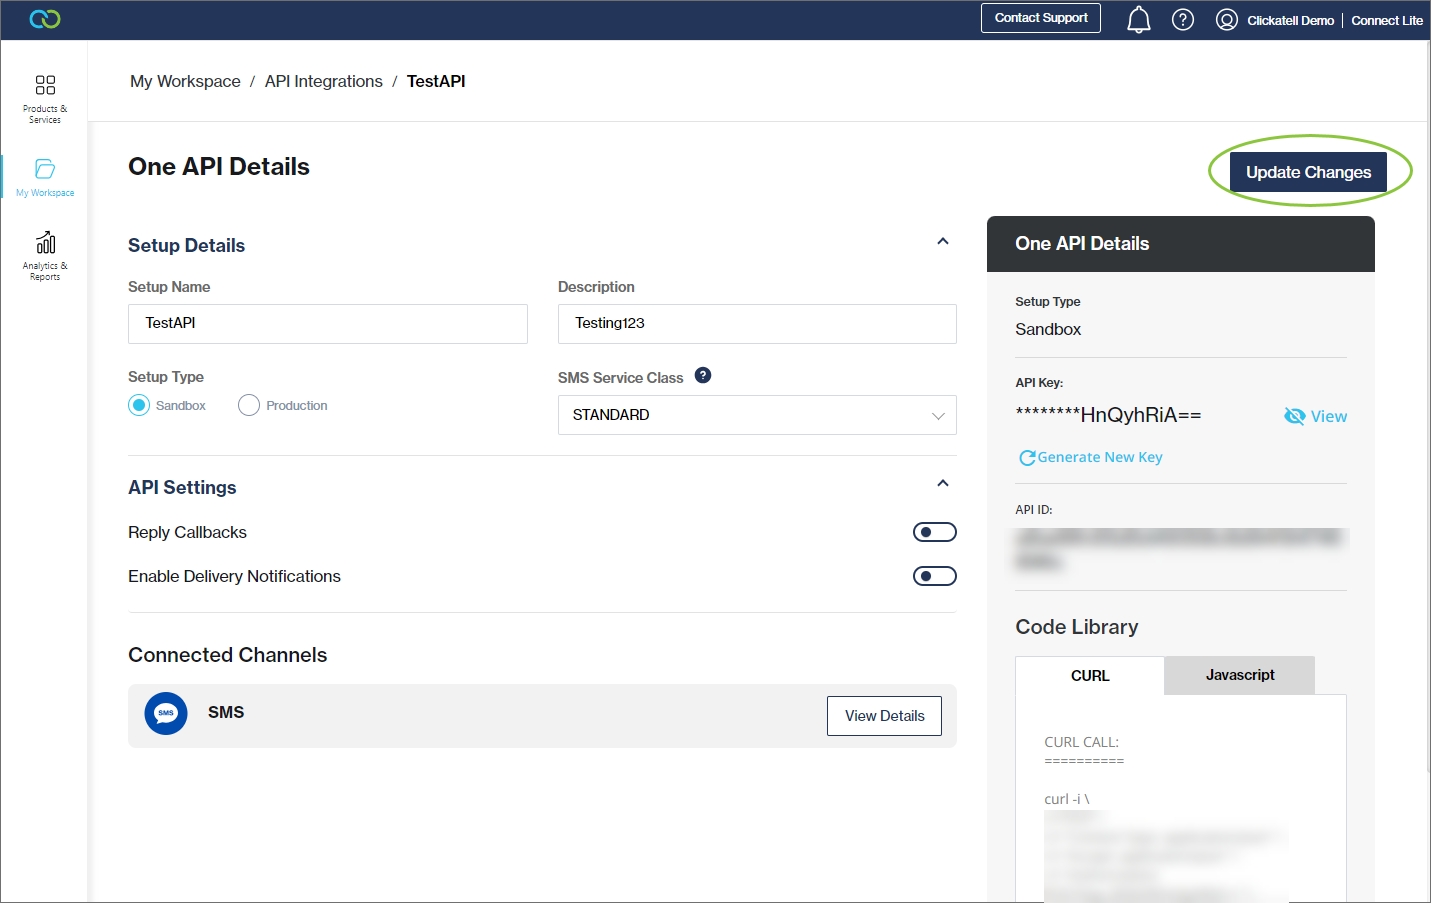1431x903 pixels.
Task: Select the Sandbox setup type
Action: click(x=139, y=405)
